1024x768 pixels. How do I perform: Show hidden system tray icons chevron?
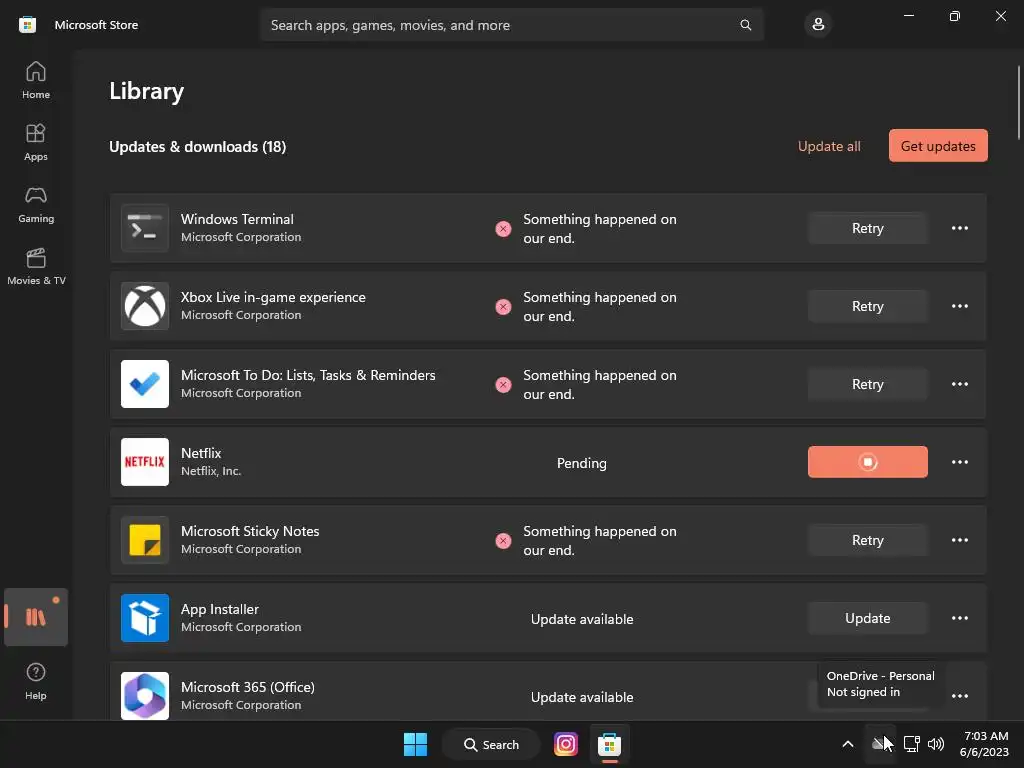847,744
